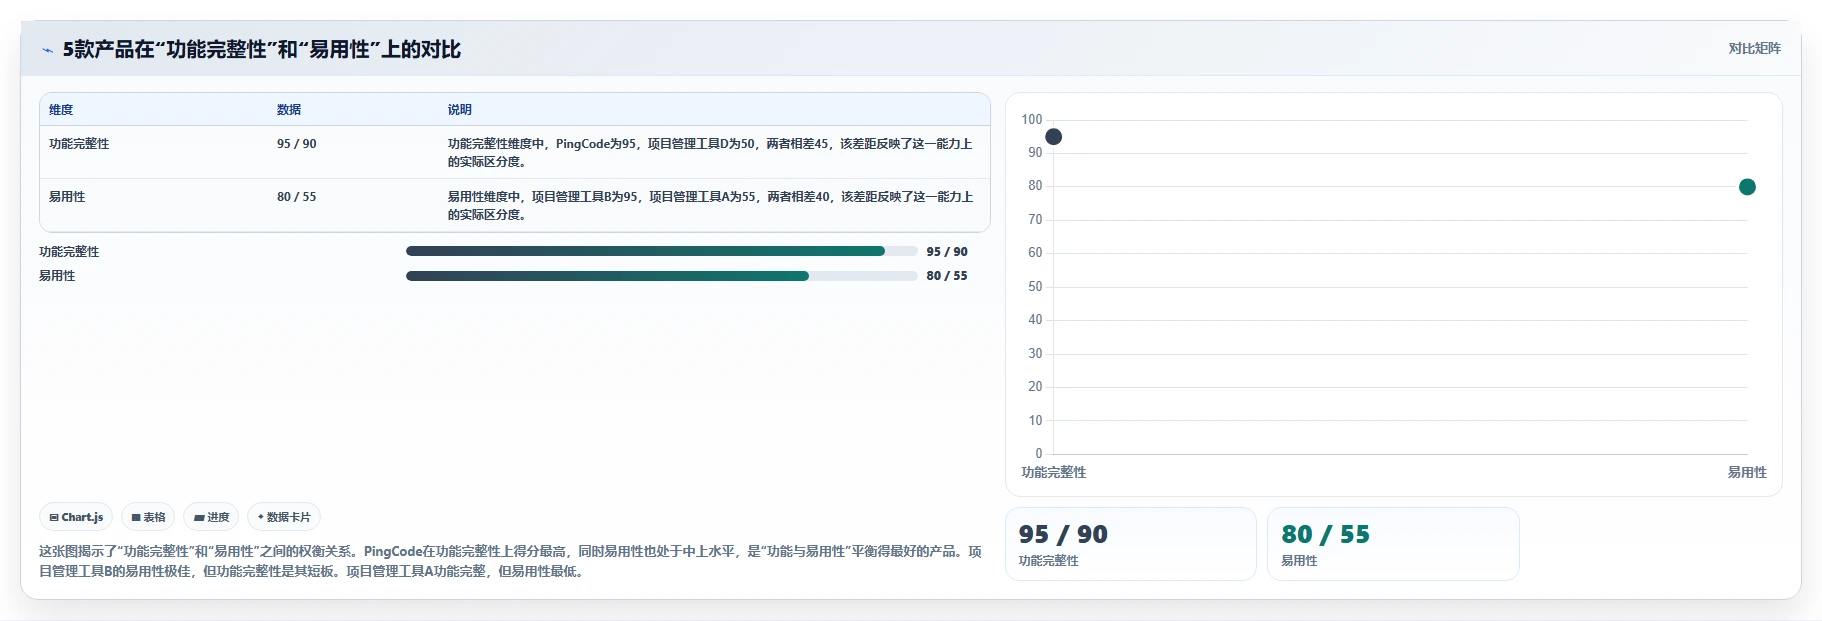
Task: Click the summary paragraph starting 这张图揭示了
Action: [x=510, y=562]
